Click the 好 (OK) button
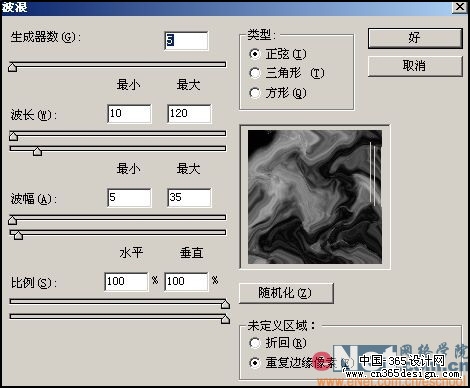 tap(415, 38)
